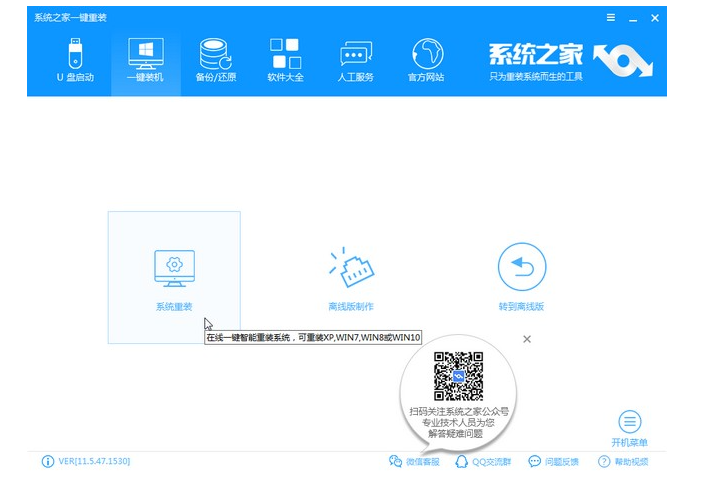Switch to the 软件大全 software tab
This screenshot has width=703, height=491.
coord(286,61)
